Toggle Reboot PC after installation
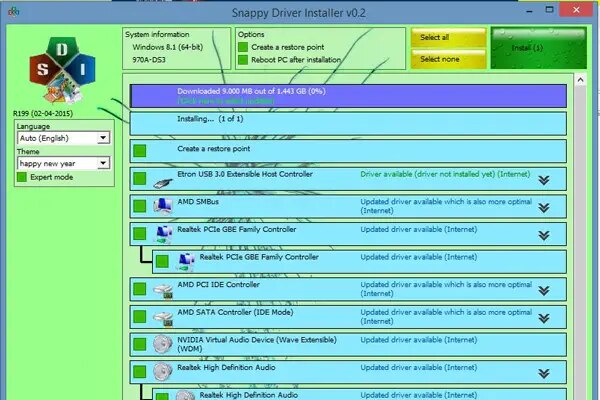600x400 pixels. click(x=243, y=60)
